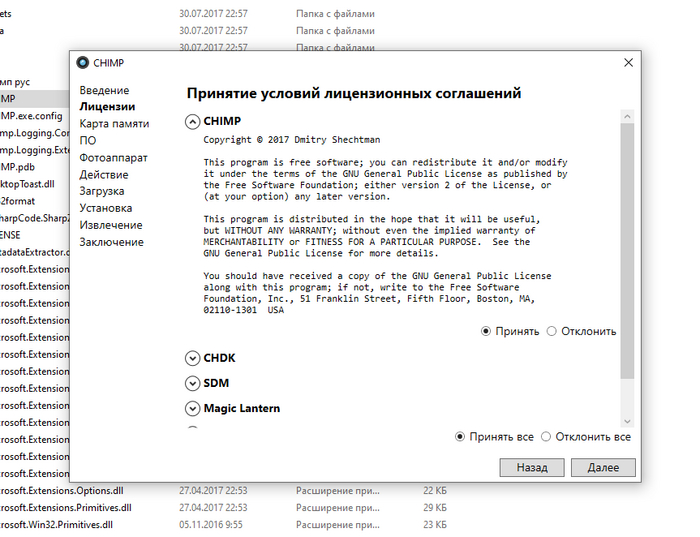Select Microsoft.Extensions.Primitives.dll in Explorer window
The height and width of the screenshot is (537, 700).
[x=66, y=508]
